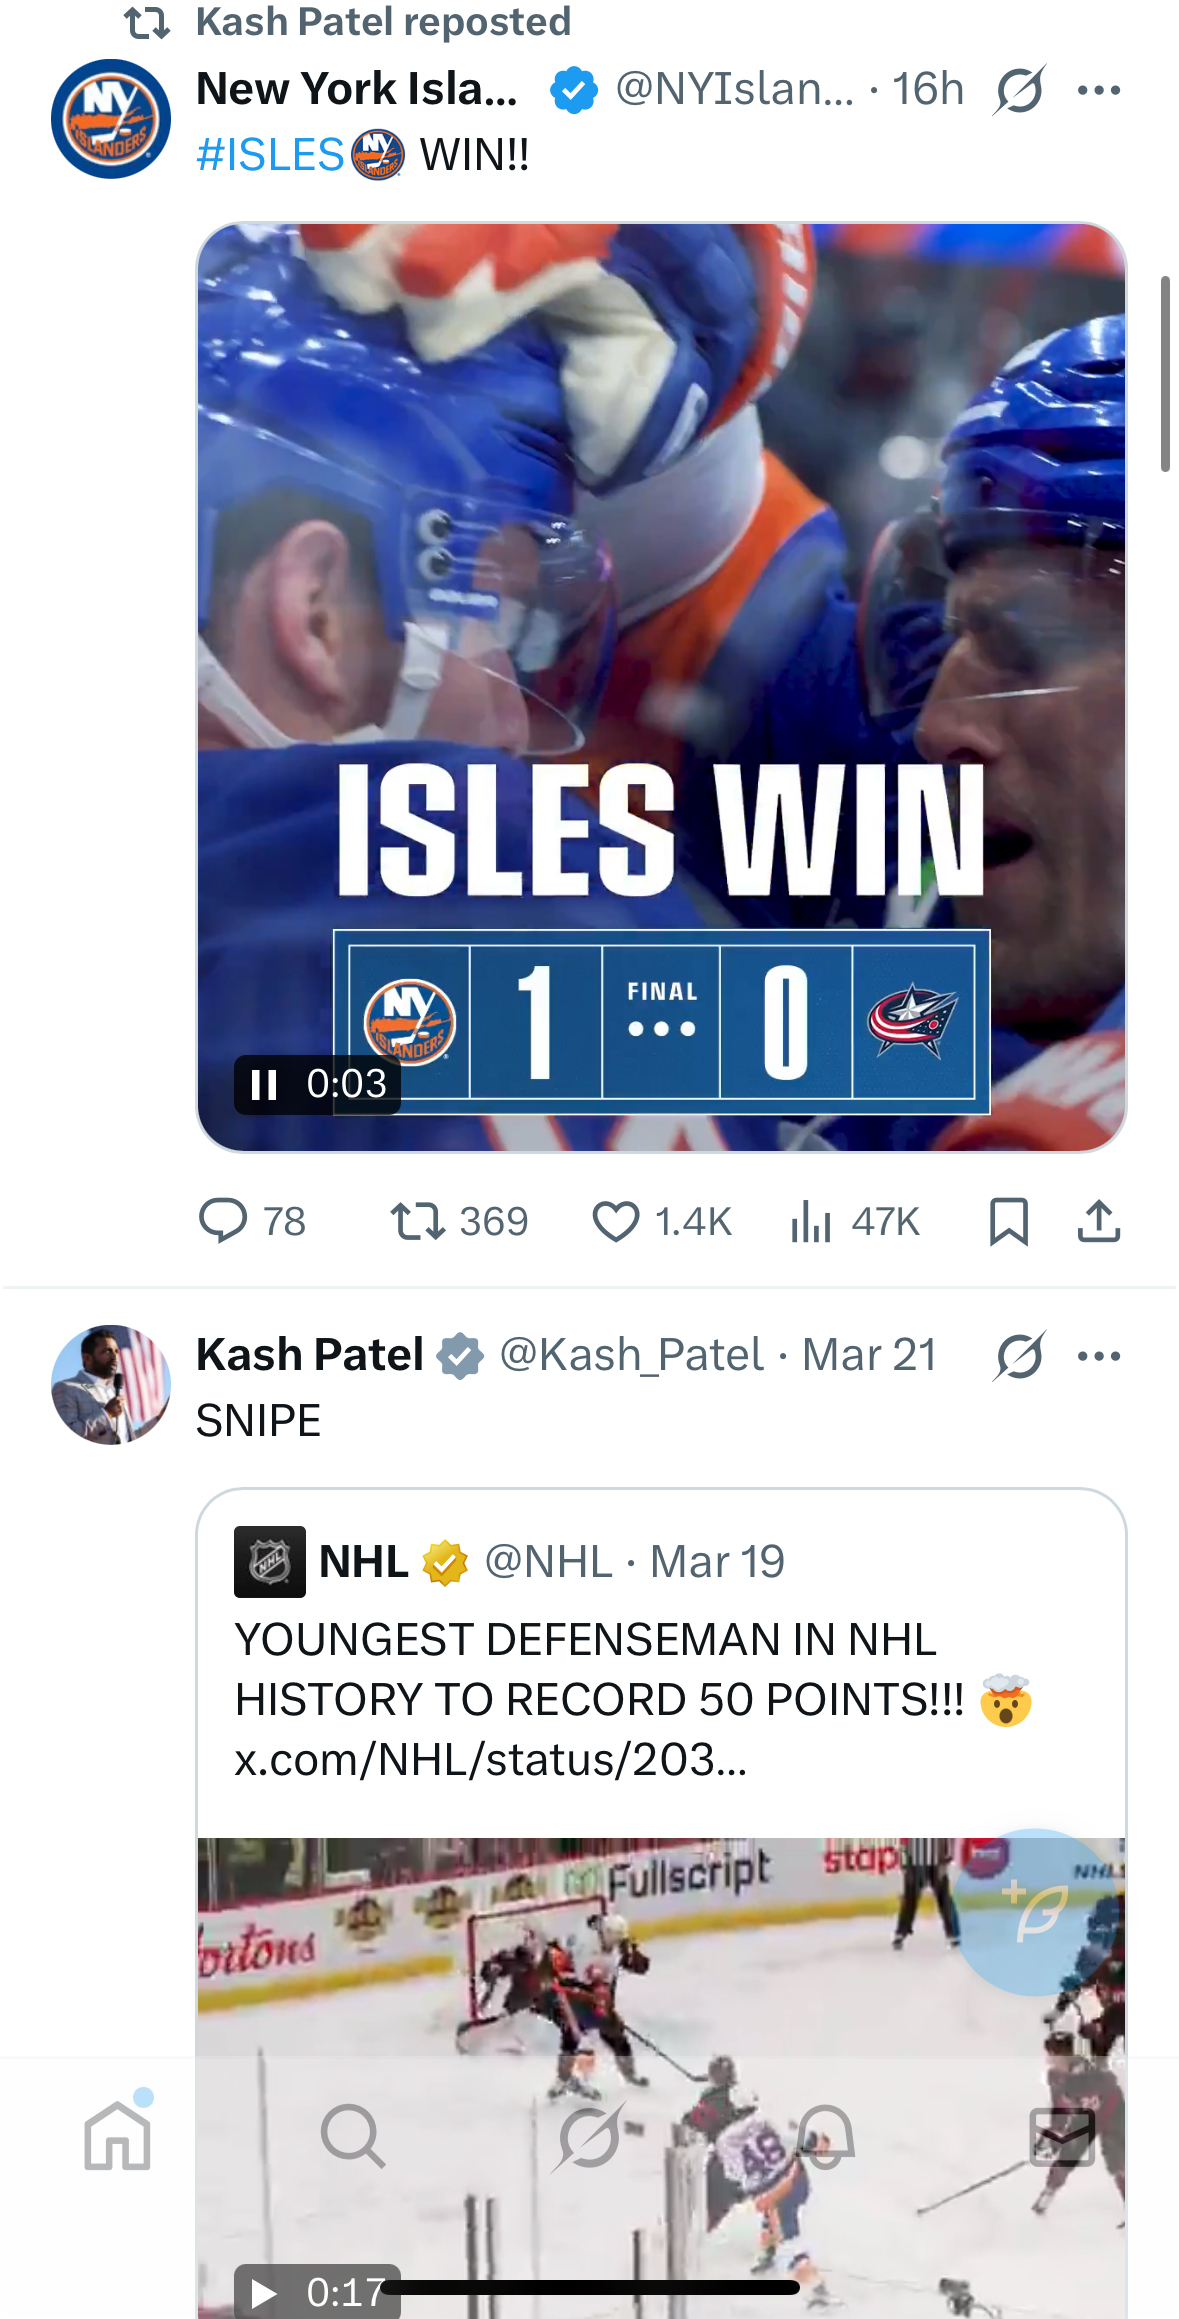Open the Messages envelope tab

click(1061, 2137)
